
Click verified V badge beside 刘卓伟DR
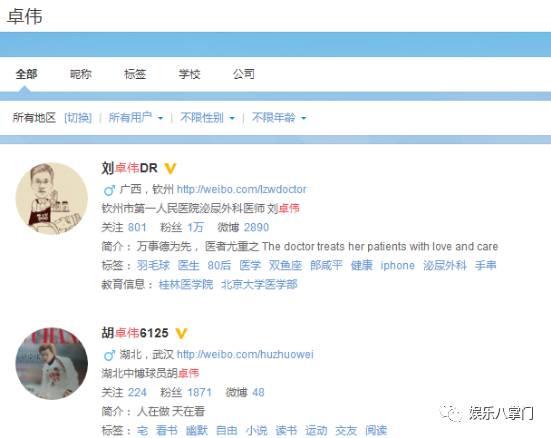tap(170, 168)
